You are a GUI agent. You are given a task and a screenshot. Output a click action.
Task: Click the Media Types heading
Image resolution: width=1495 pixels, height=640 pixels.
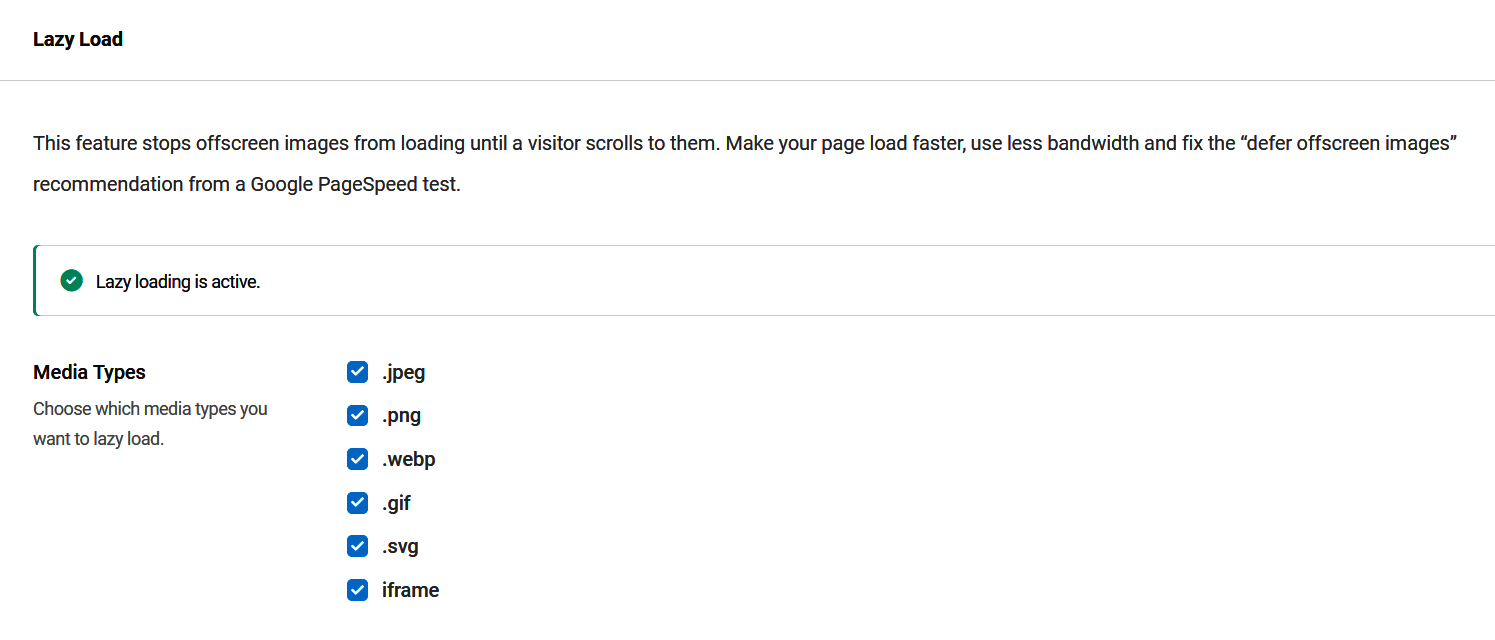89,372
